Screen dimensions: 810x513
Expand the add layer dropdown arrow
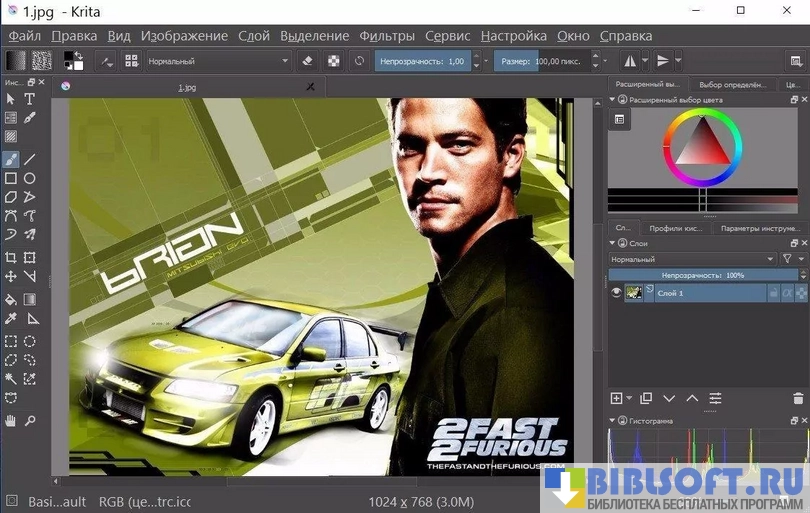click(630, 398)
